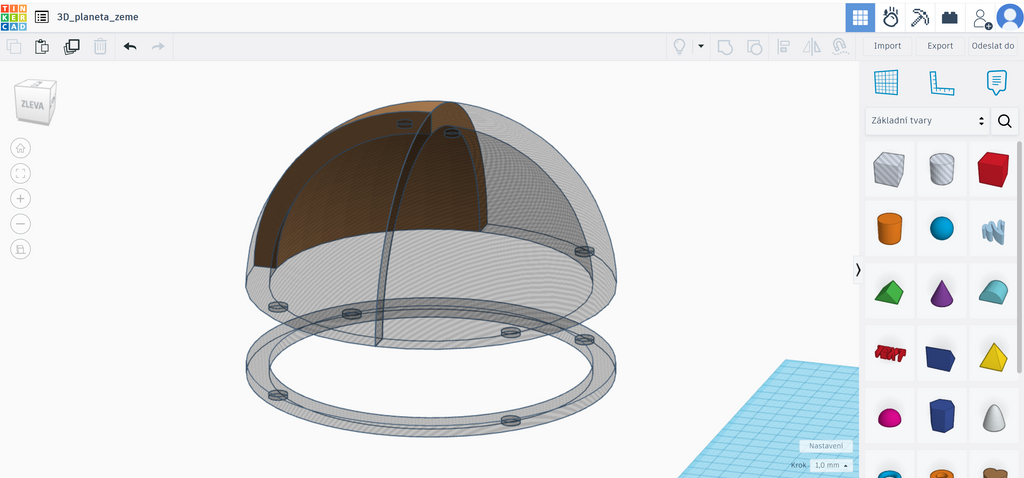This screenshot has width=1024, height=478.
Task: Toggle the orthographic perspective view button
Action: tap(20, 249)
